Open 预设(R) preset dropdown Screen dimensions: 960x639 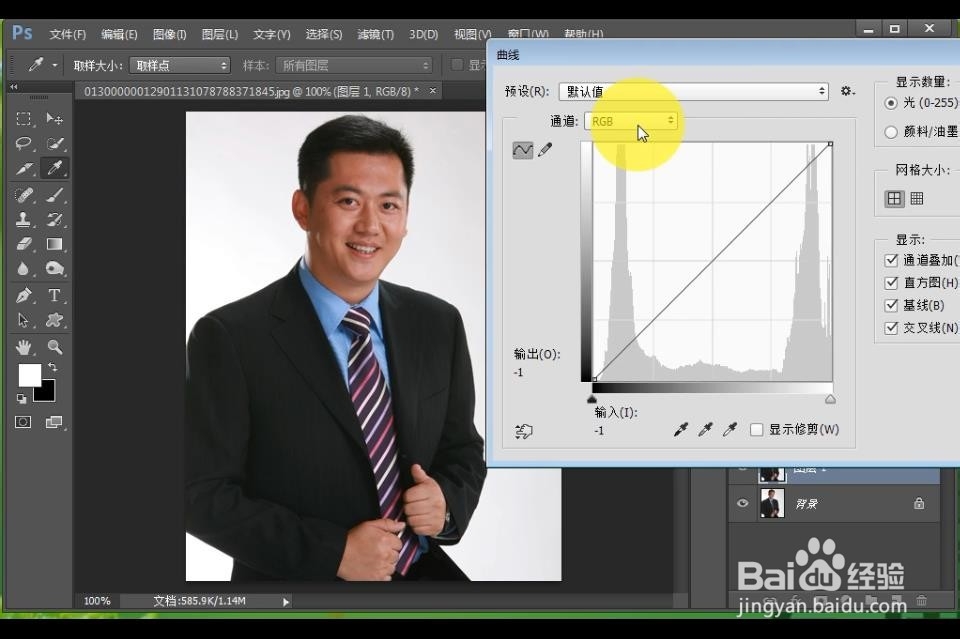pyautogui.click(x=694, y=92)
